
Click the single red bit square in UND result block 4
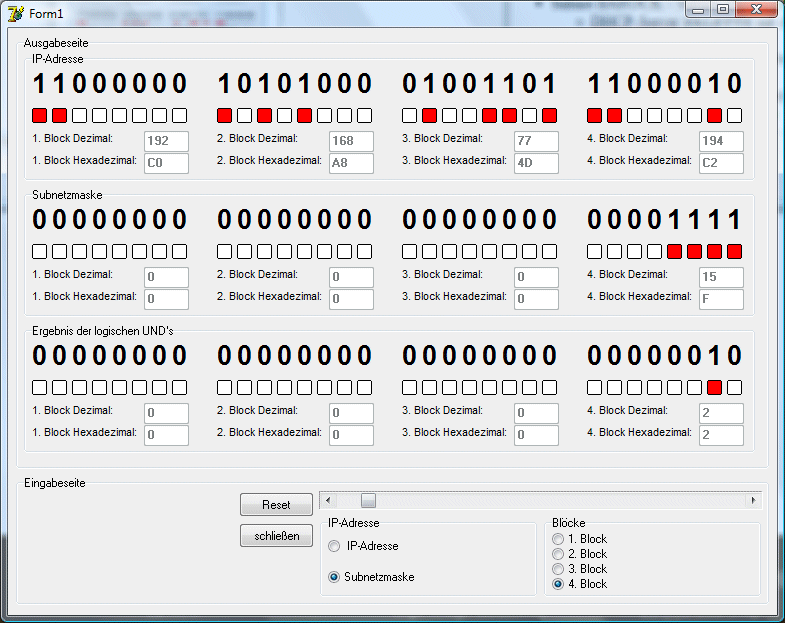tap(714, 388)
